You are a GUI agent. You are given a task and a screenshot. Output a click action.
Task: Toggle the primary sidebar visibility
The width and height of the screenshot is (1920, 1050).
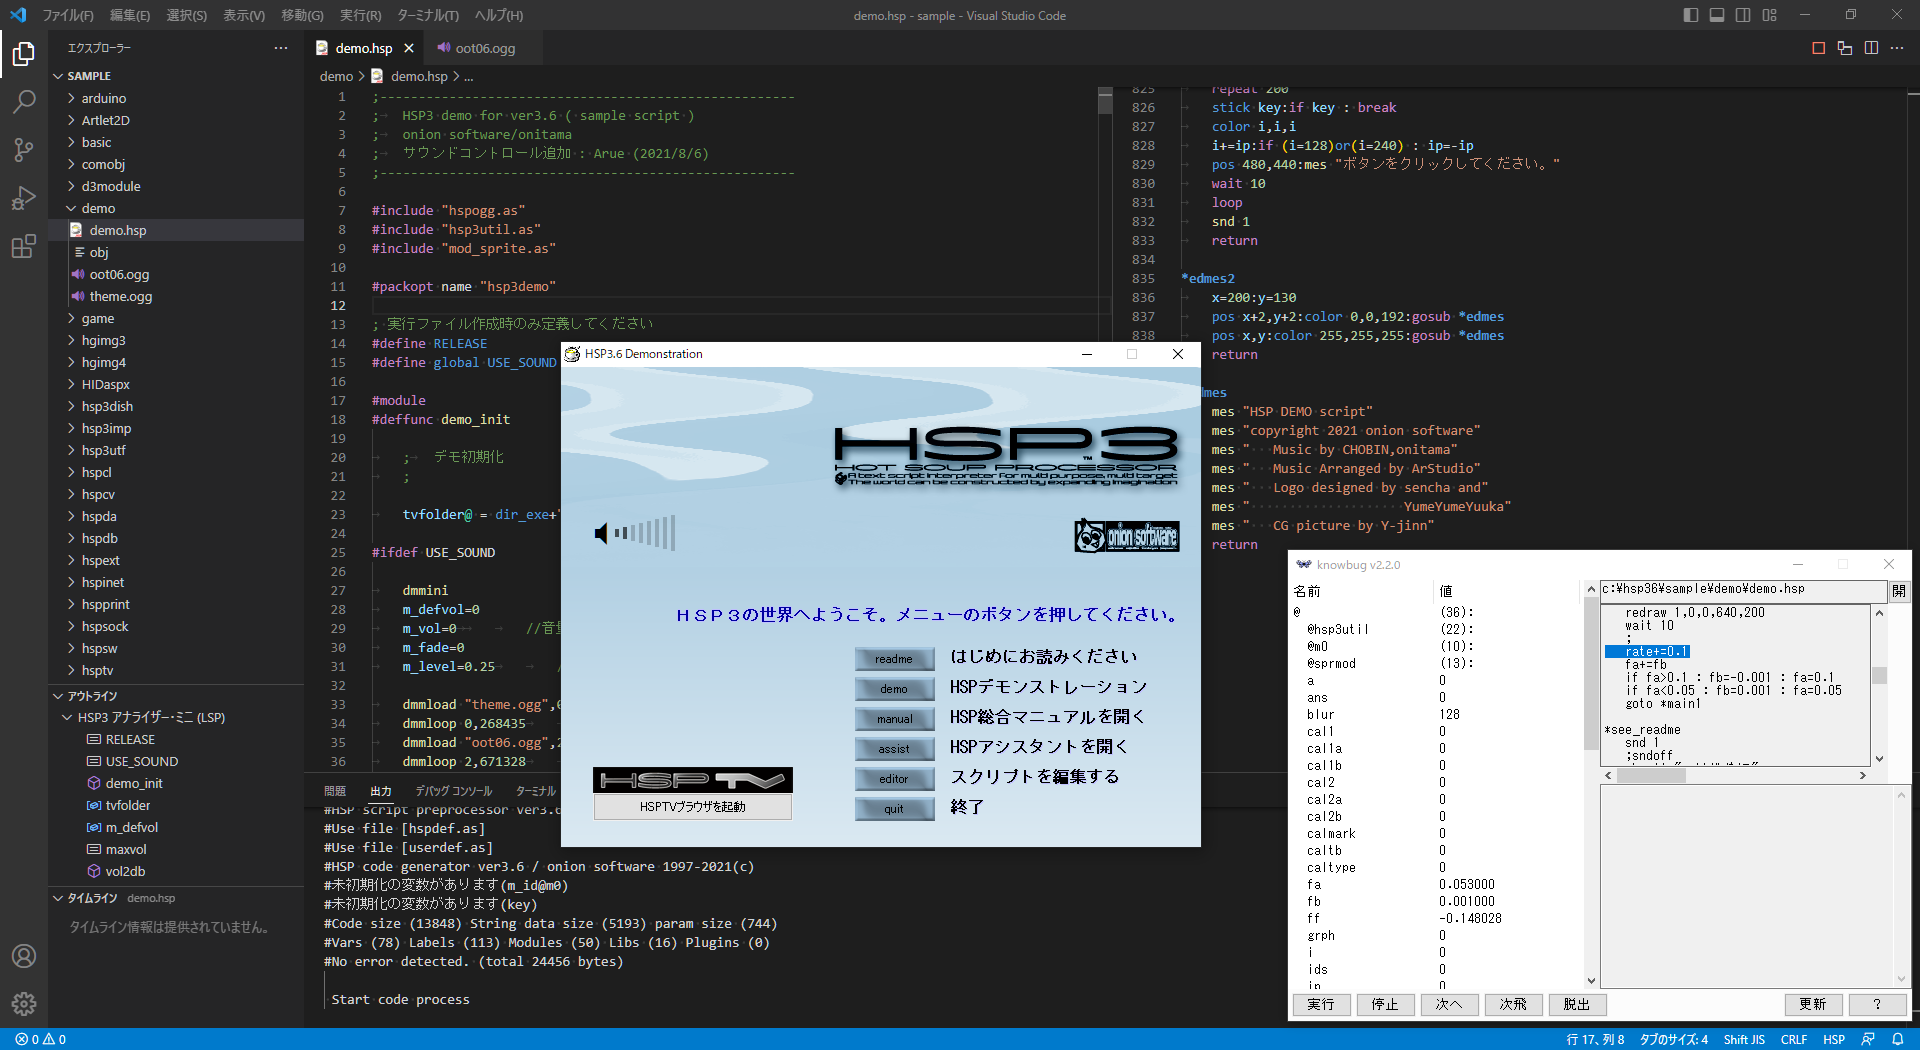(1689, 15)
